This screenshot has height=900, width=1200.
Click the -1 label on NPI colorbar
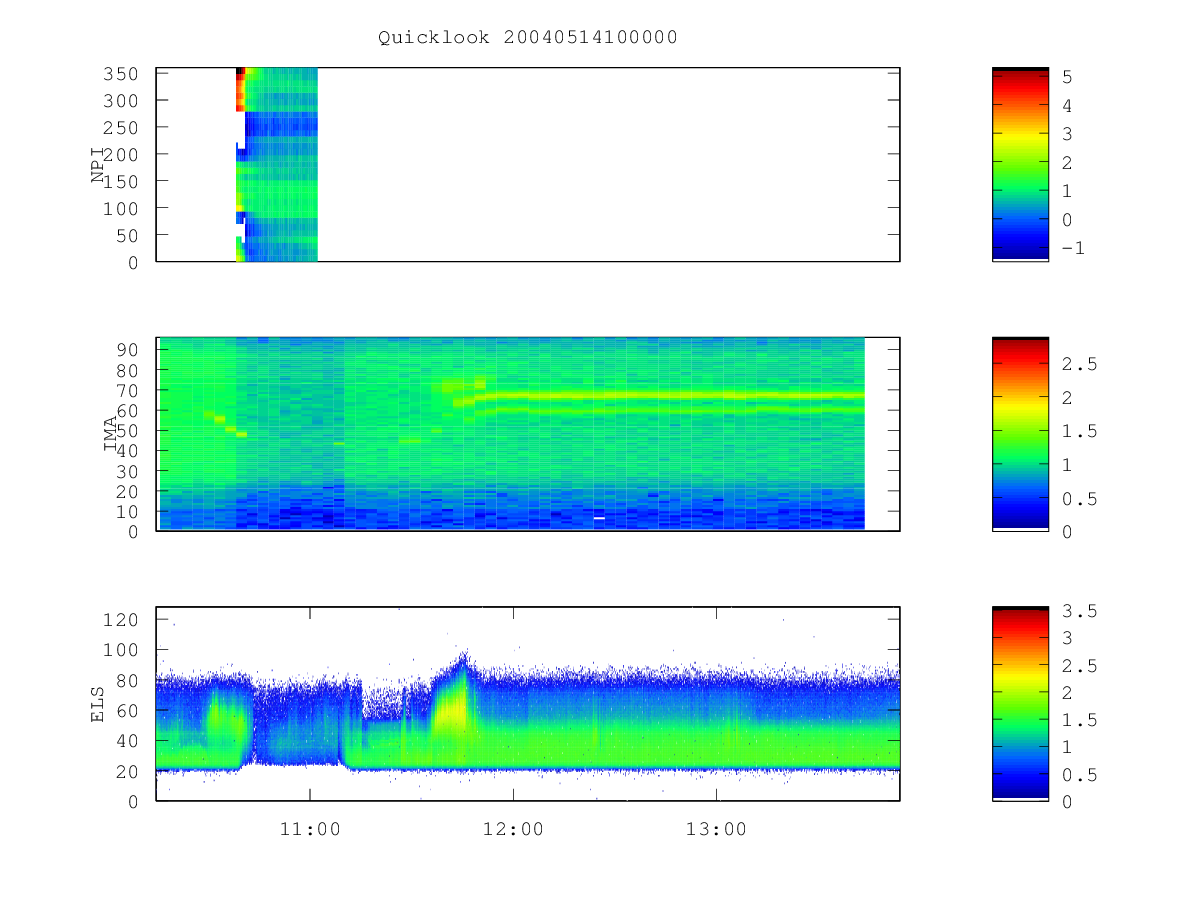1073,248
